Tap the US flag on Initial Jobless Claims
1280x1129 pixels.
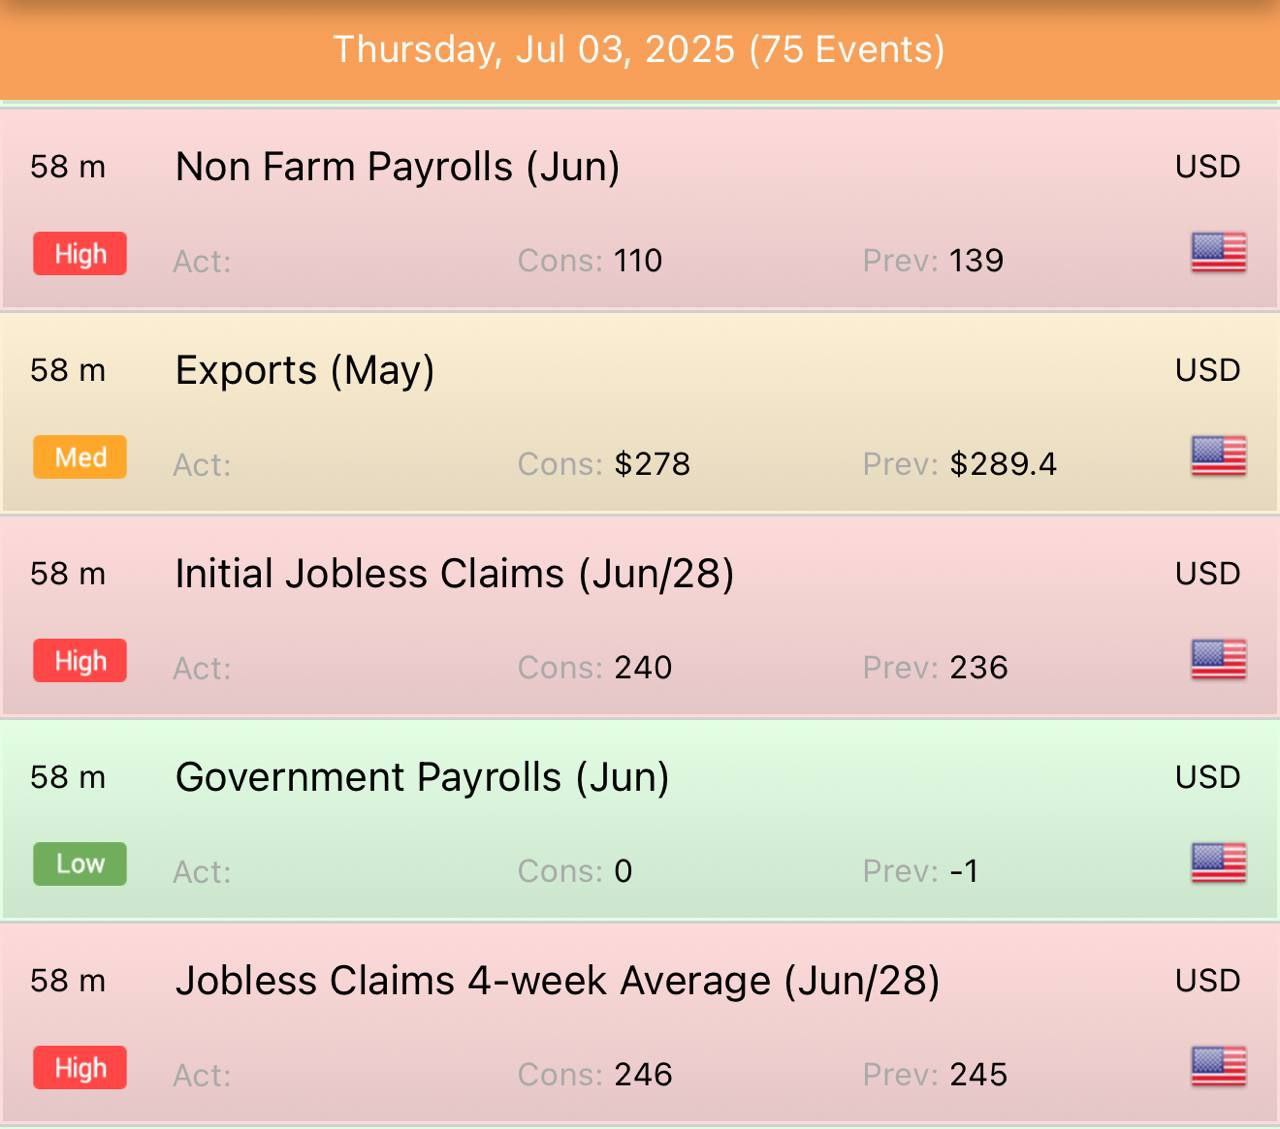pos(1218,660)
